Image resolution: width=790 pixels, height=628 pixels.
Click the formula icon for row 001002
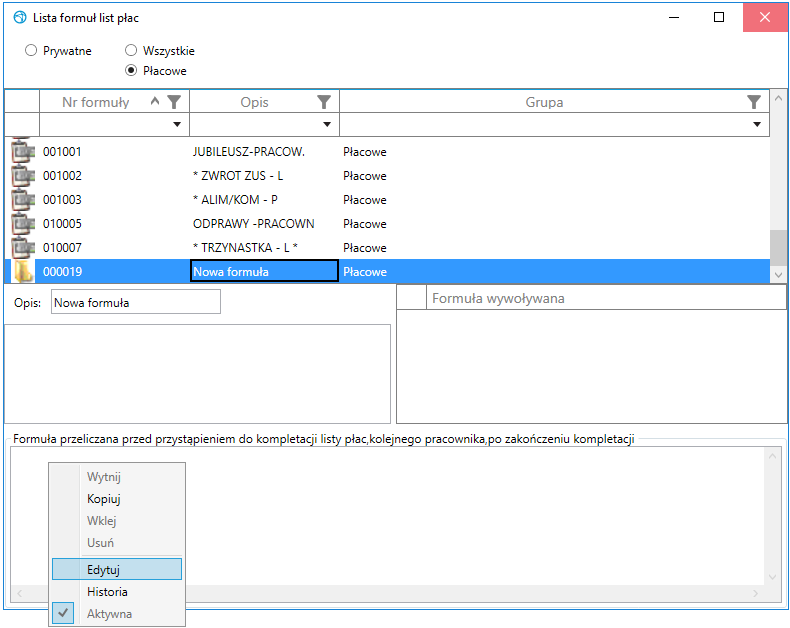click(23, 176)
